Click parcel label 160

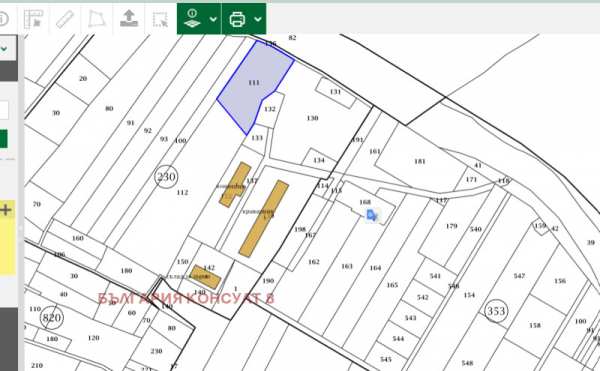[78, 238]
